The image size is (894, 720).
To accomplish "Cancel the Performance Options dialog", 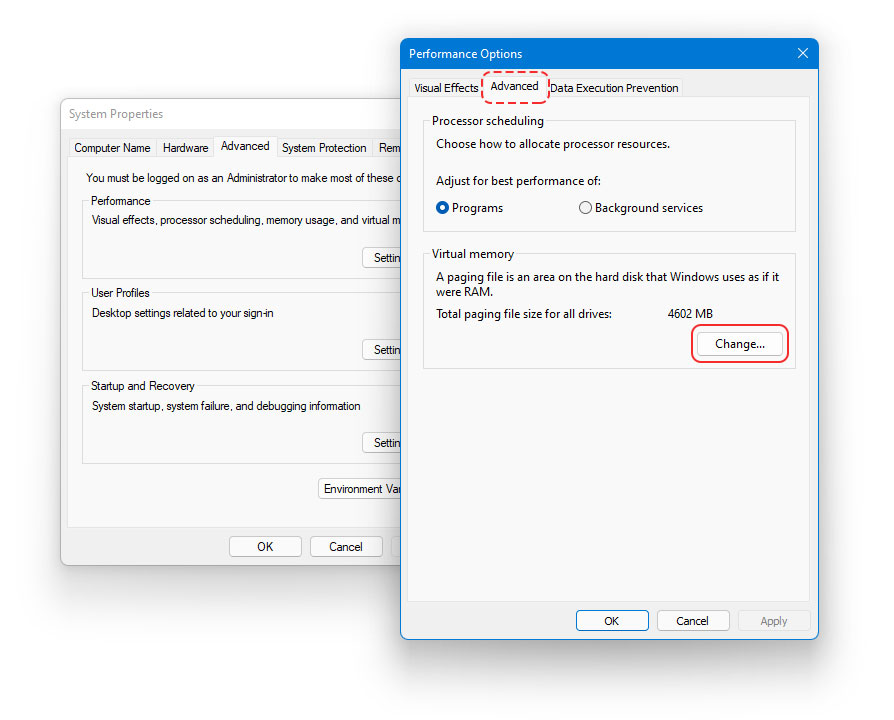I will point(693,620).
